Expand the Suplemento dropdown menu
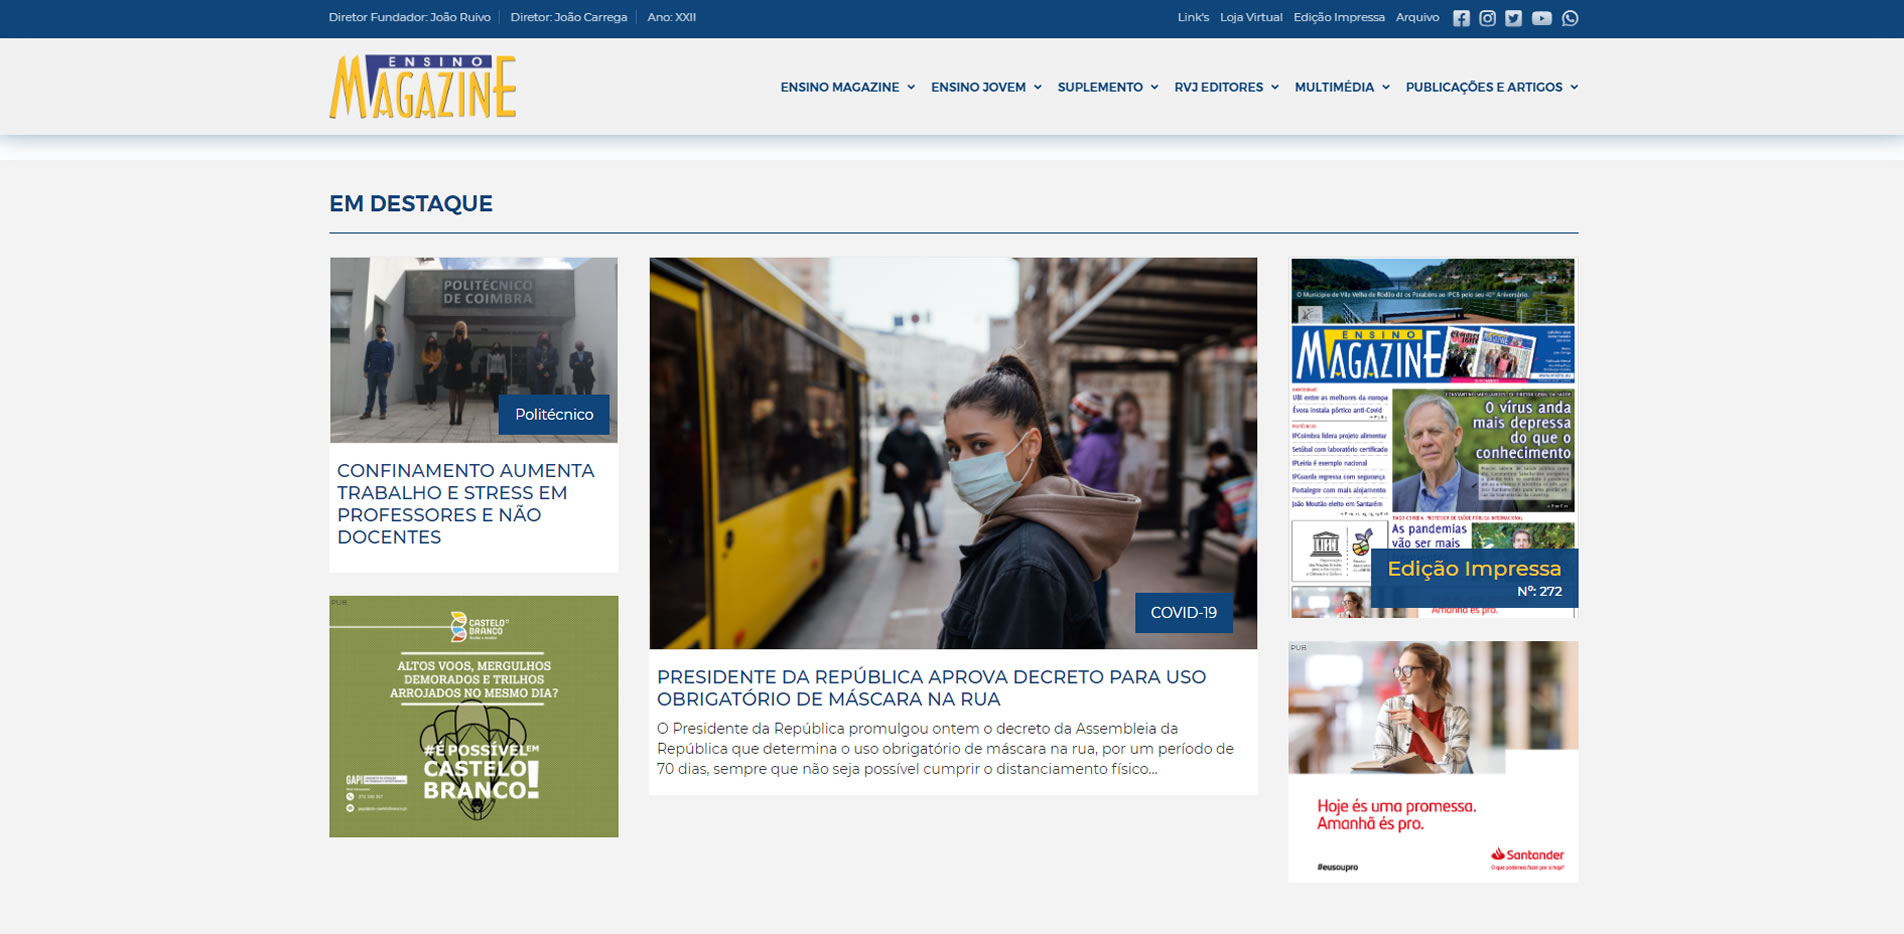The height and width of the screenshot is (934, 1904). tap(1107, 87)
